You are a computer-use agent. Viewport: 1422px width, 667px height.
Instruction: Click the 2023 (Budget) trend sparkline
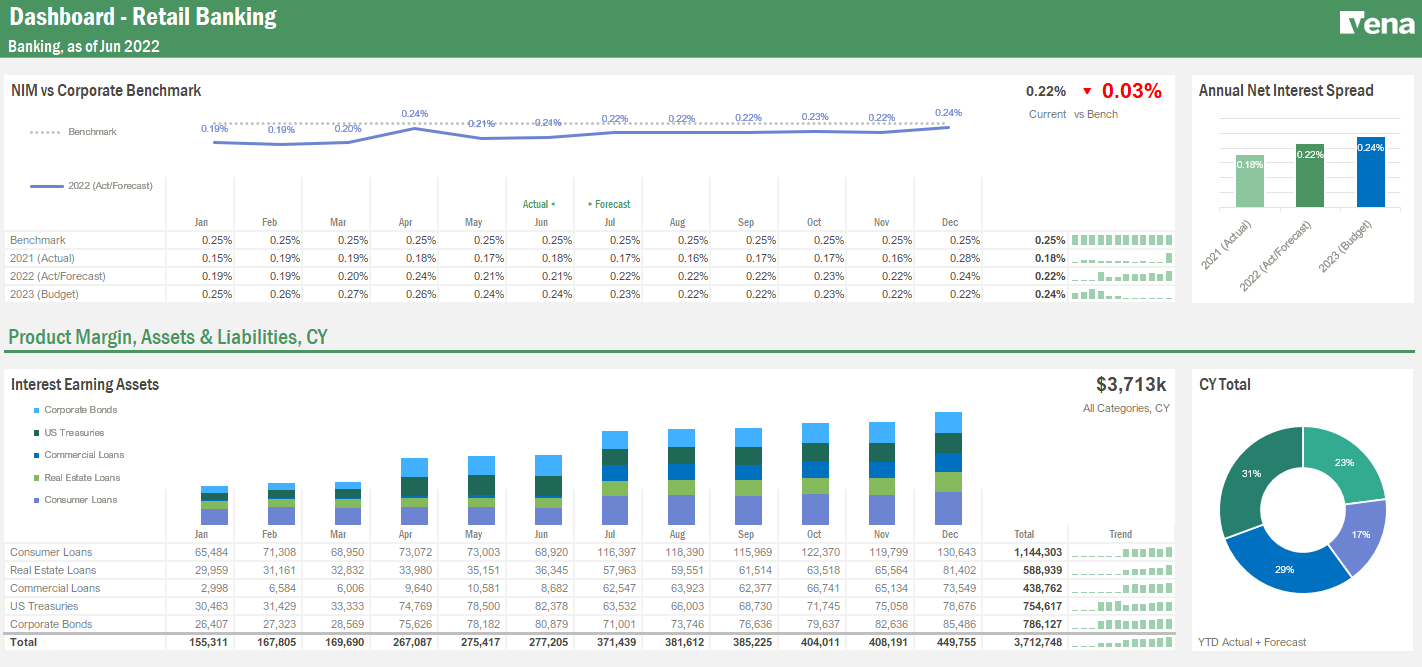(1120, 294)
